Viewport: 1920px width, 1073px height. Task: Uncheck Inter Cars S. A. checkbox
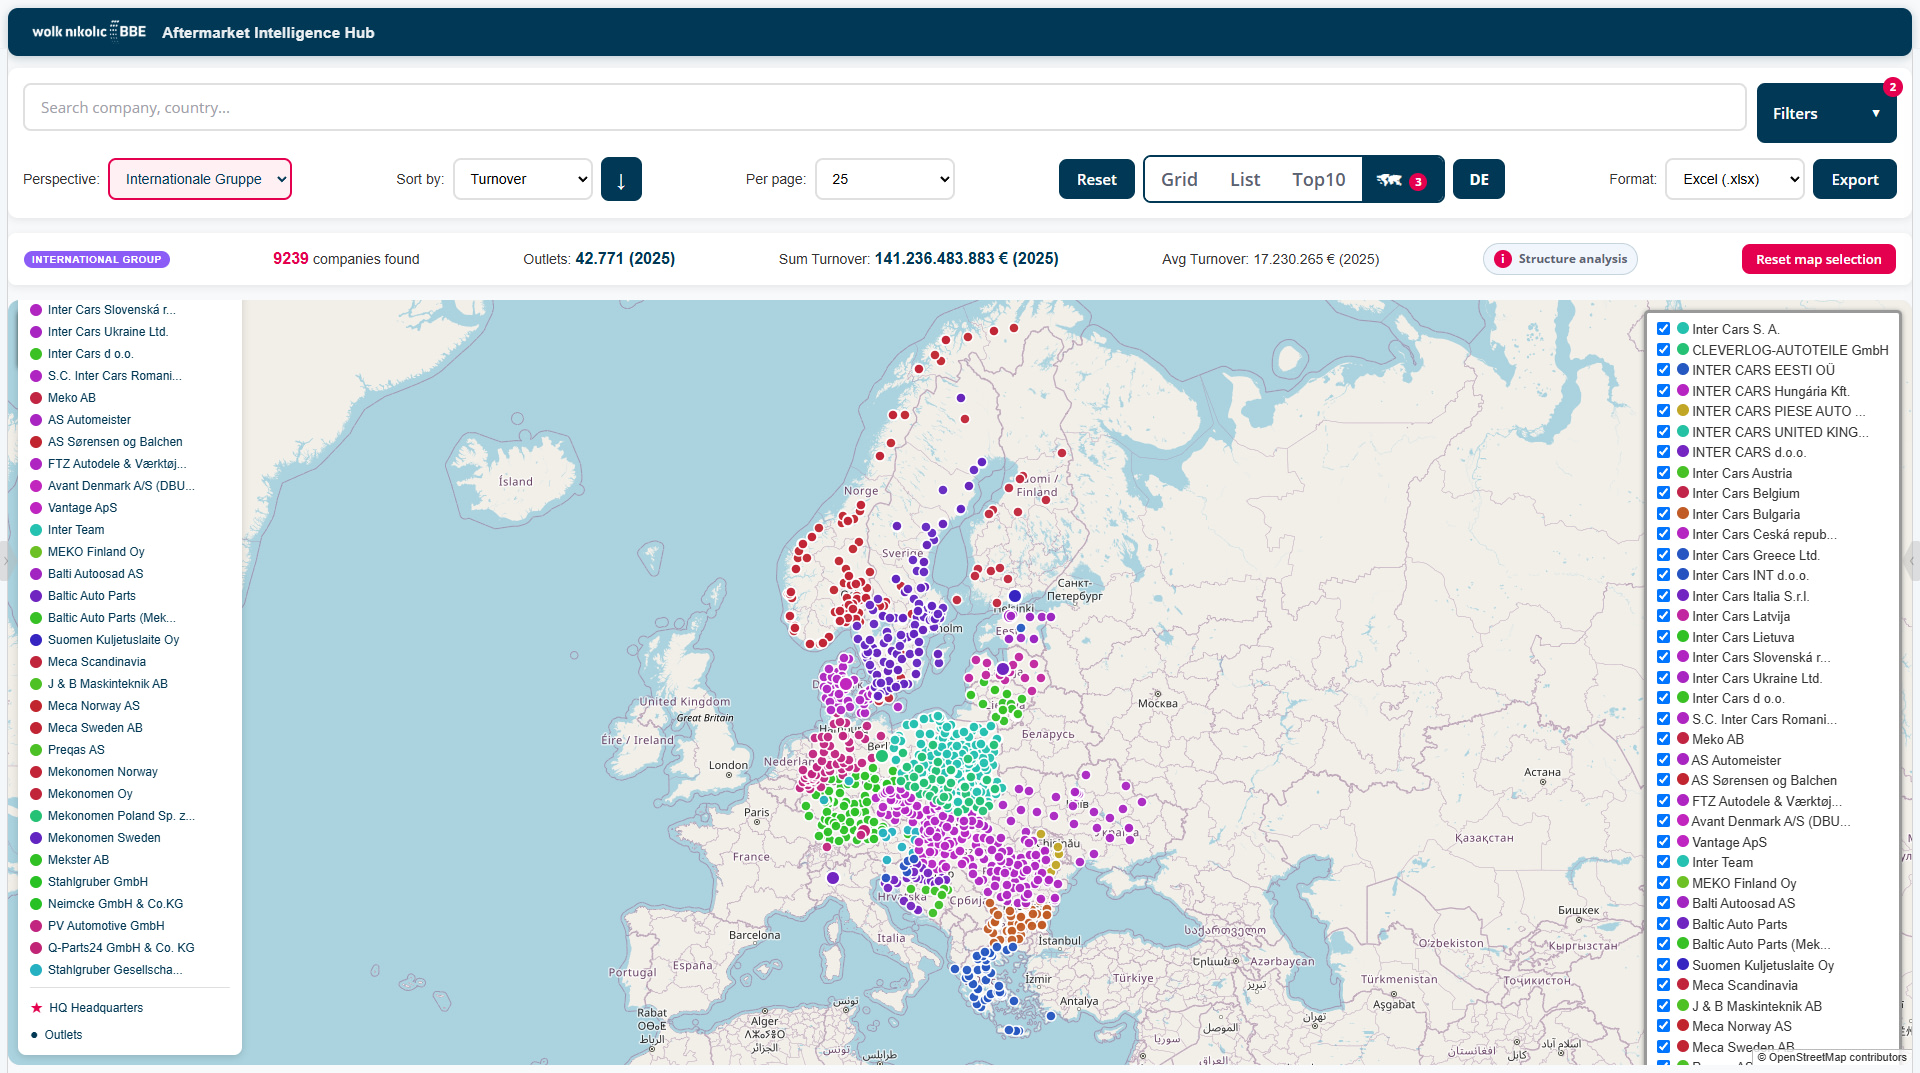tap(1663, 329)
